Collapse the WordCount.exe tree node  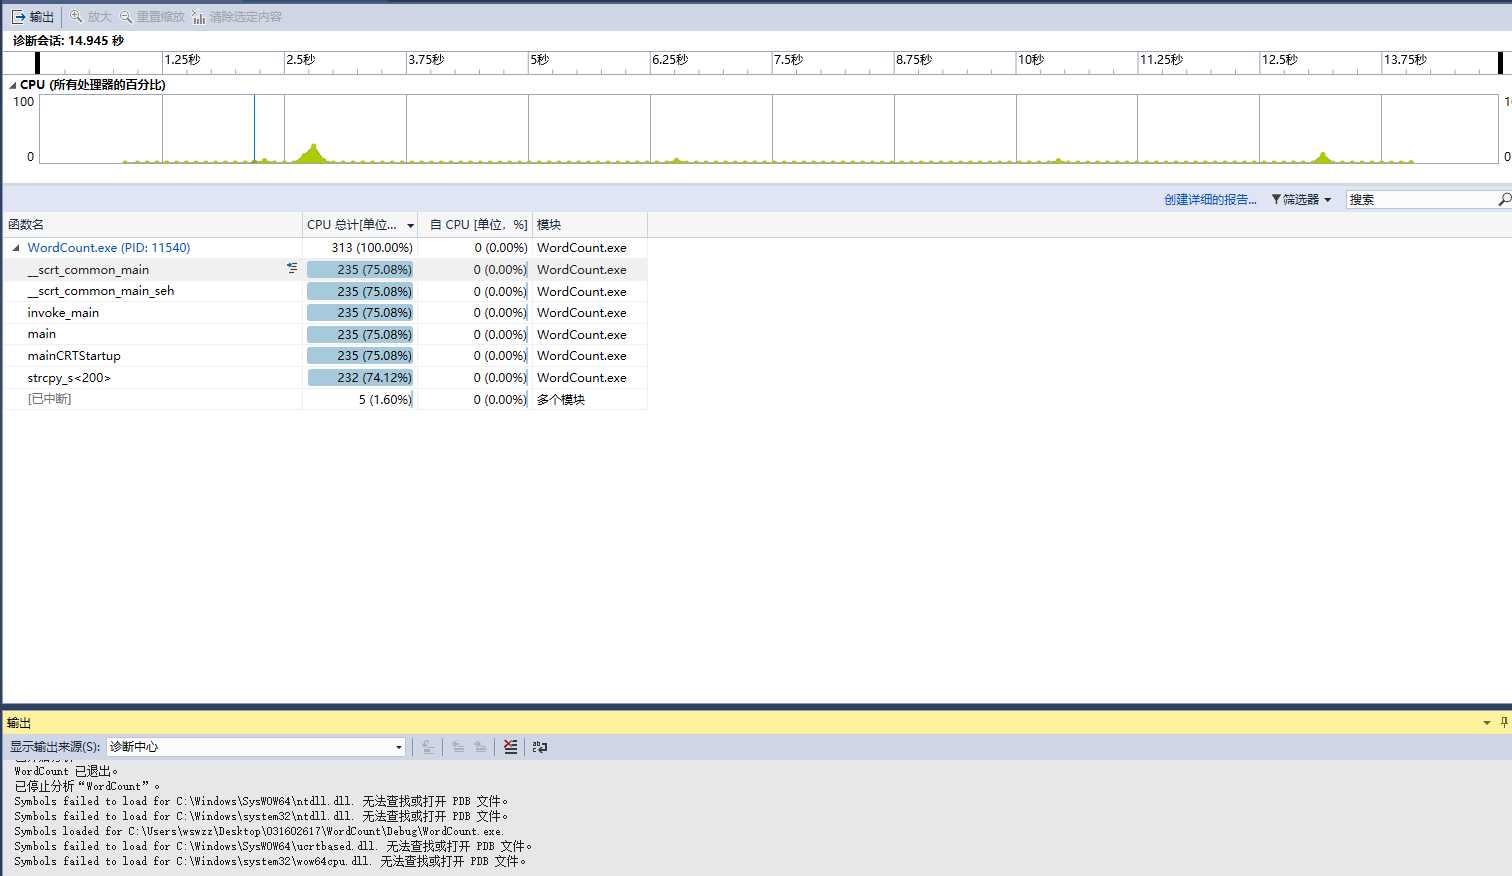(15, 248)
